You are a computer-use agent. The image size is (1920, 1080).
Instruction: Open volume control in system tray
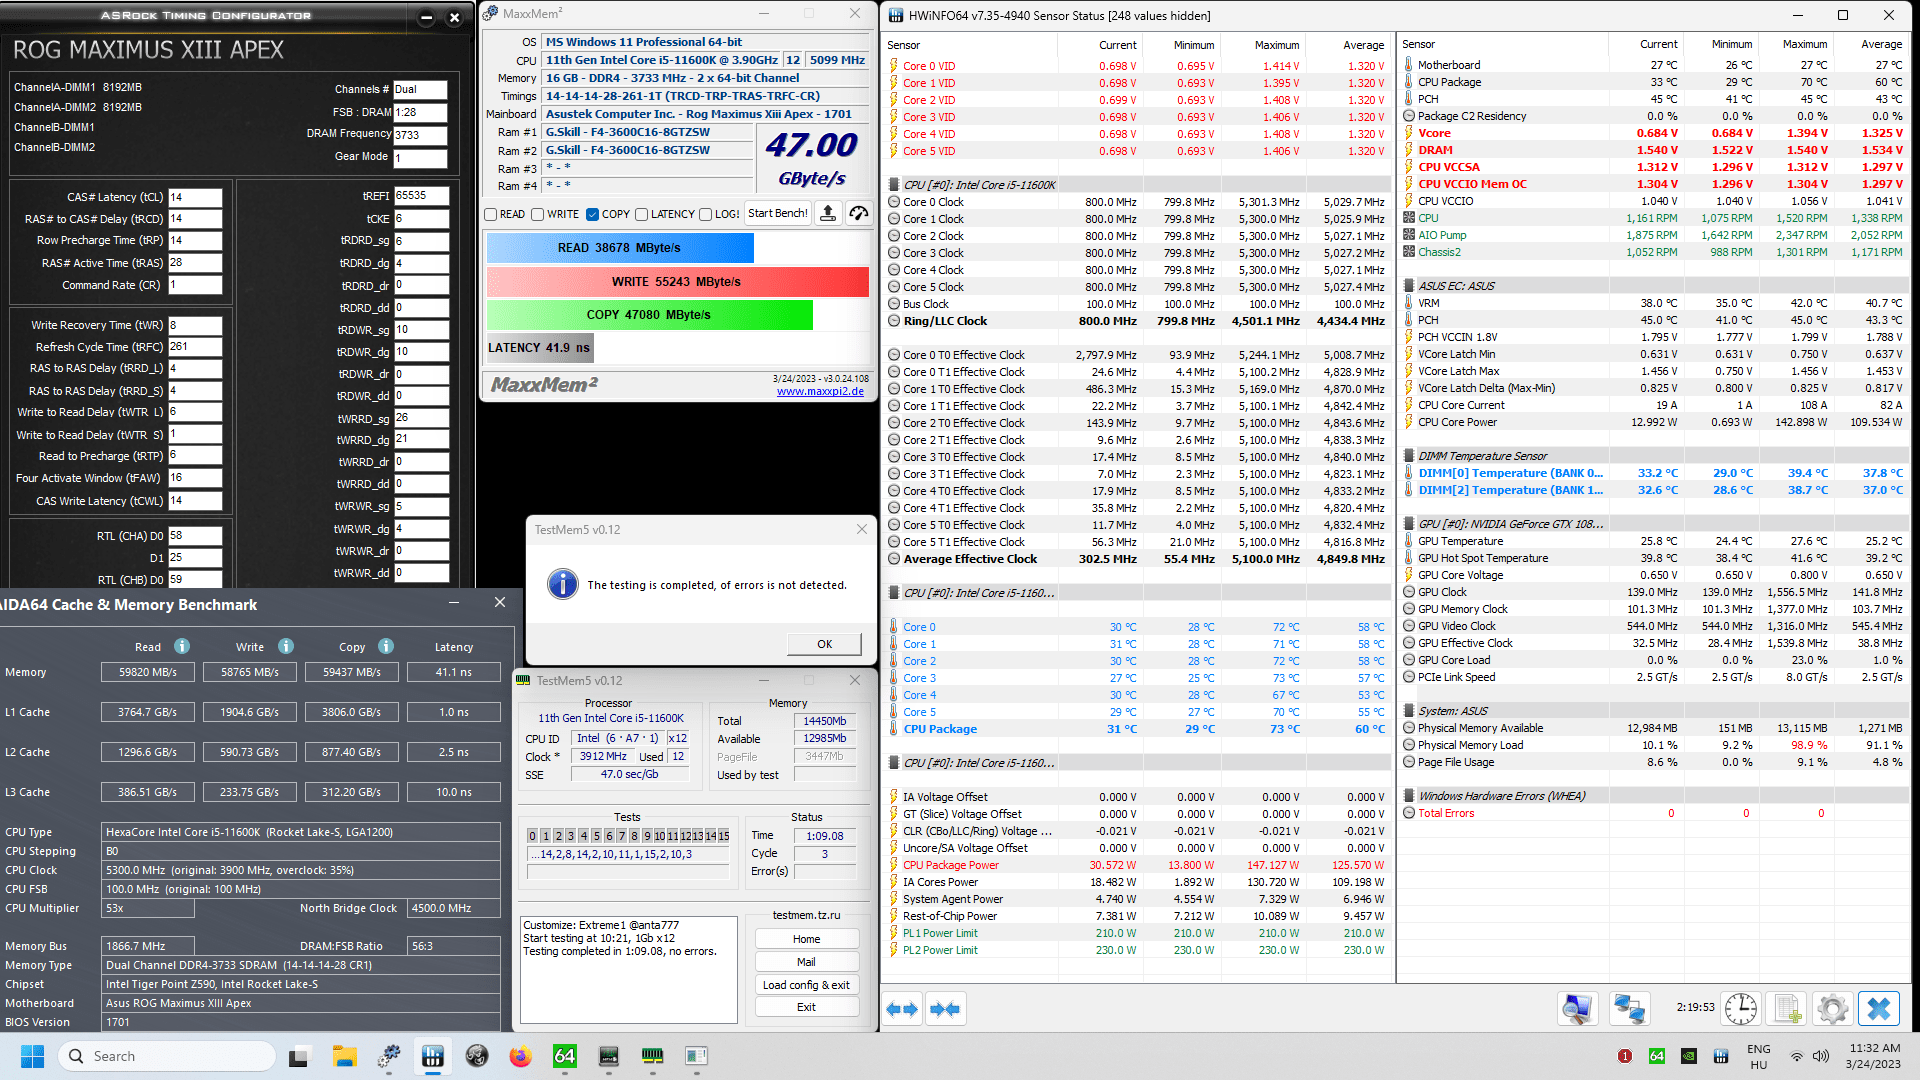[1821, 1056]
